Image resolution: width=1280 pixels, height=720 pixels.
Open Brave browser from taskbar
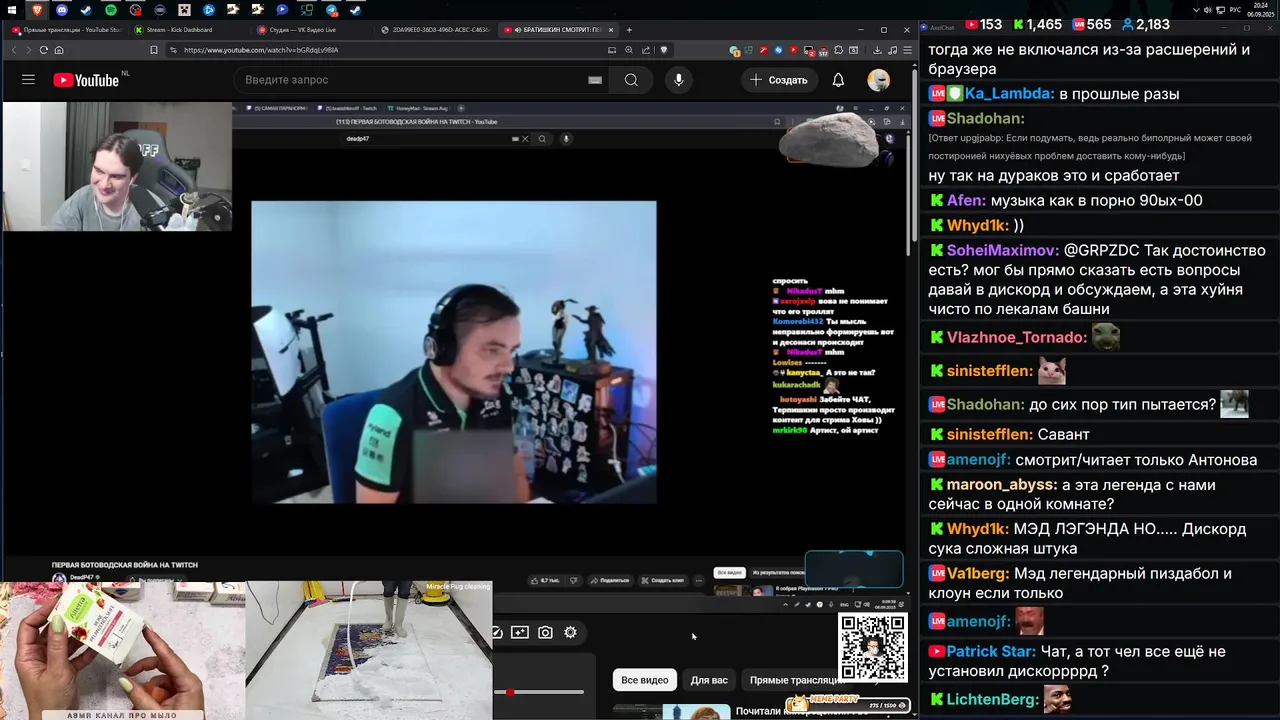click(x=37, y=10)
